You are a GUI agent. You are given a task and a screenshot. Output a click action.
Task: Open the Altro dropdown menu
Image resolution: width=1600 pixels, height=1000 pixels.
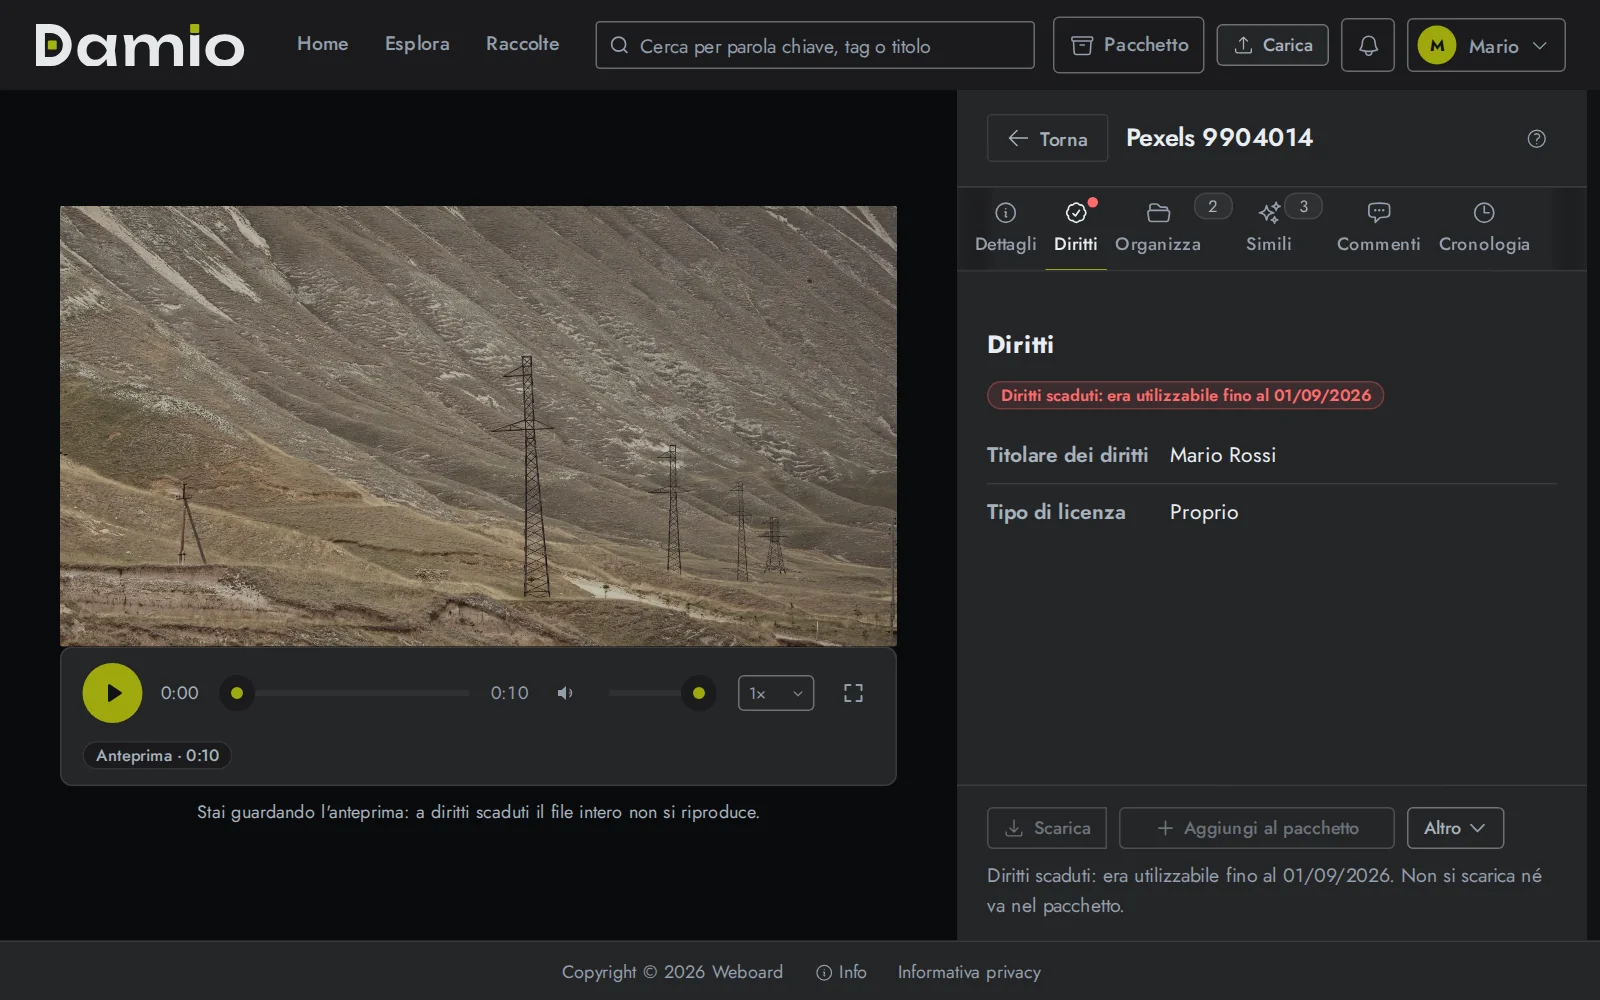pyautogui.click(x=1455, y=828)
